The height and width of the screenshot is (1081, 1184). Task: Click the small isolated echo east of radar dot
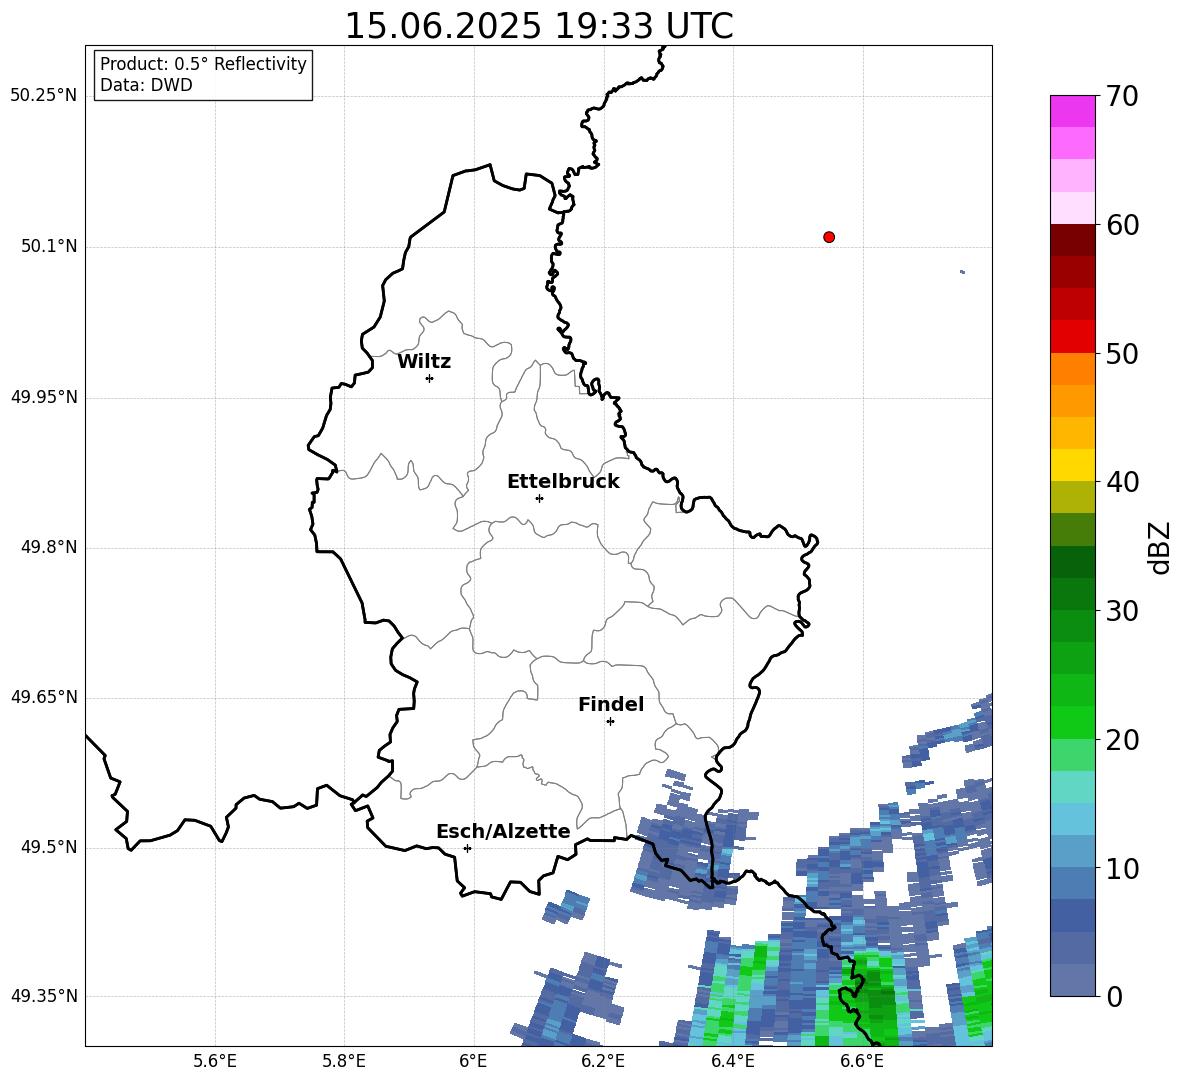tap(962, 272)
